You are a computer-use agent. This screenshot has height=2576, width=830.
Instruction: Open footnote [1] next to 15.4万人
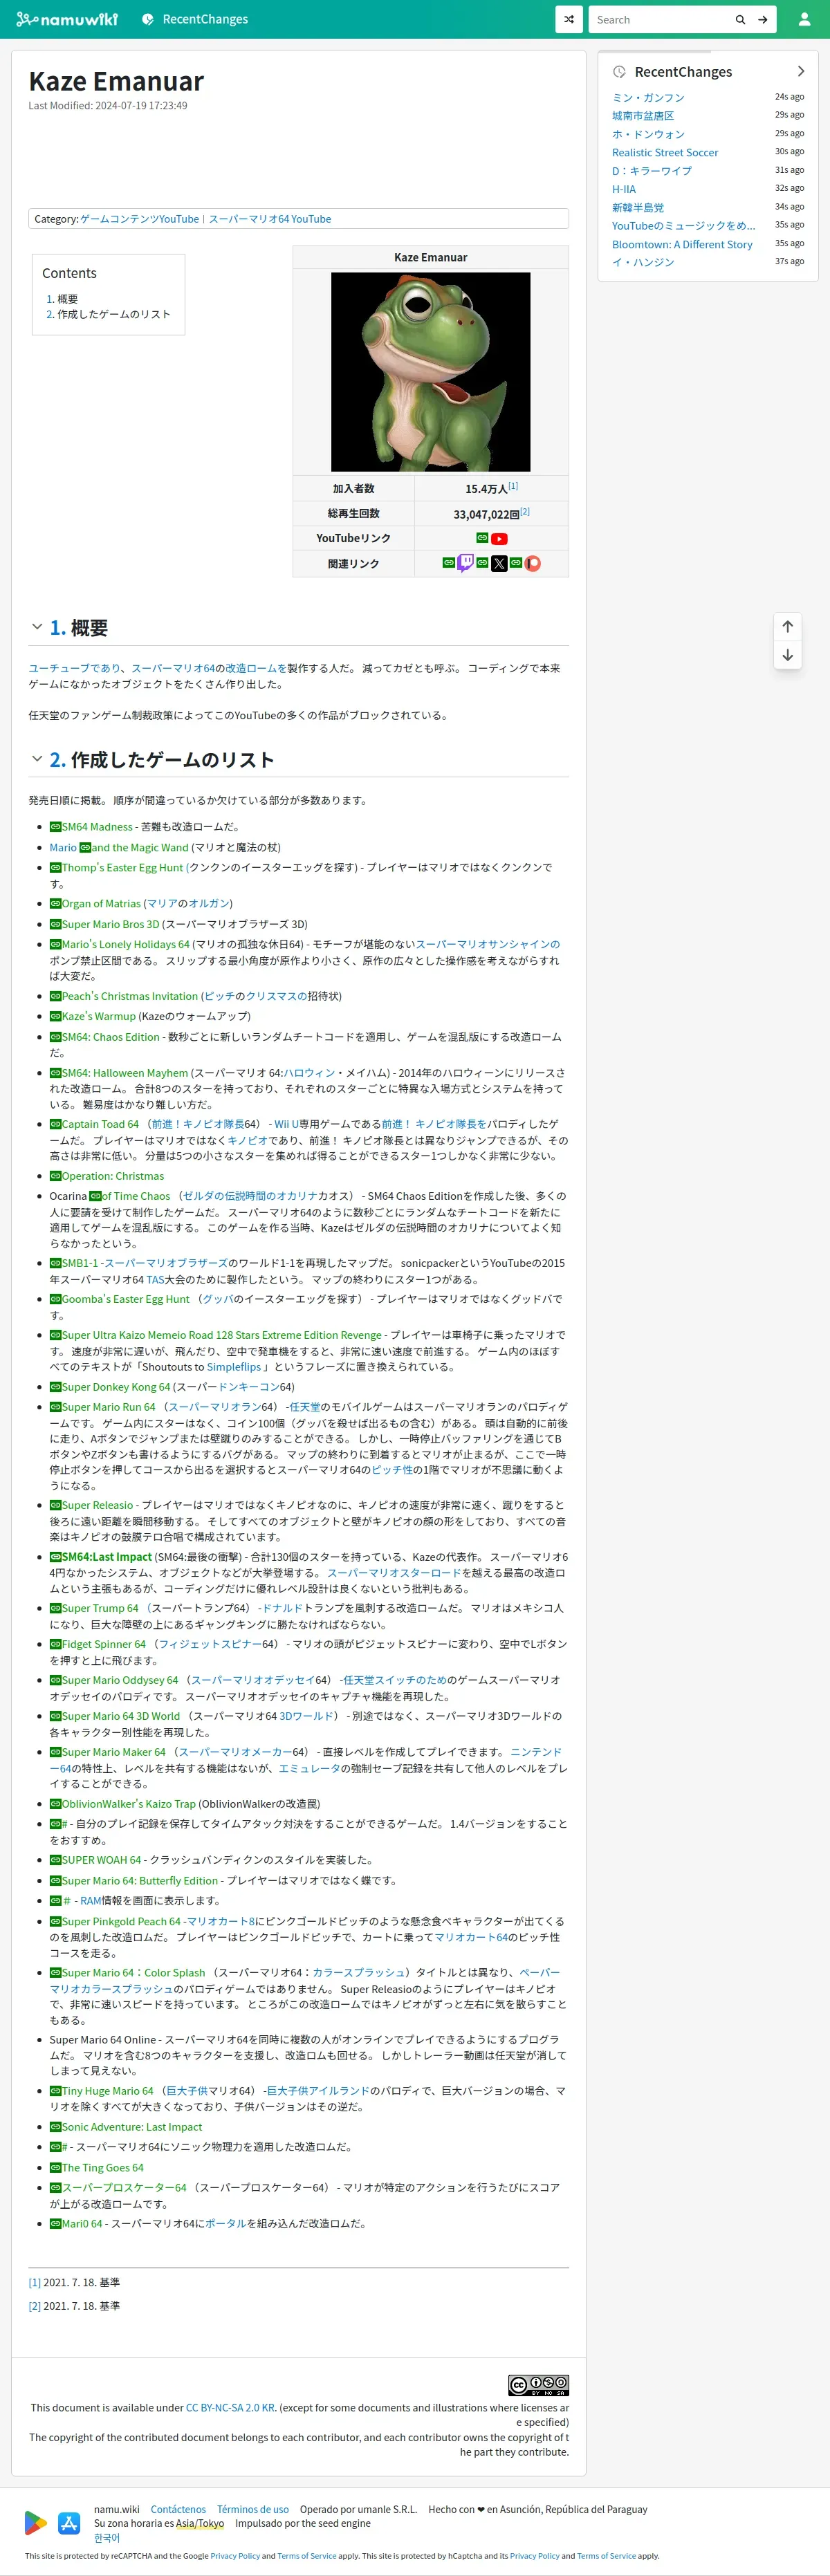513,486
